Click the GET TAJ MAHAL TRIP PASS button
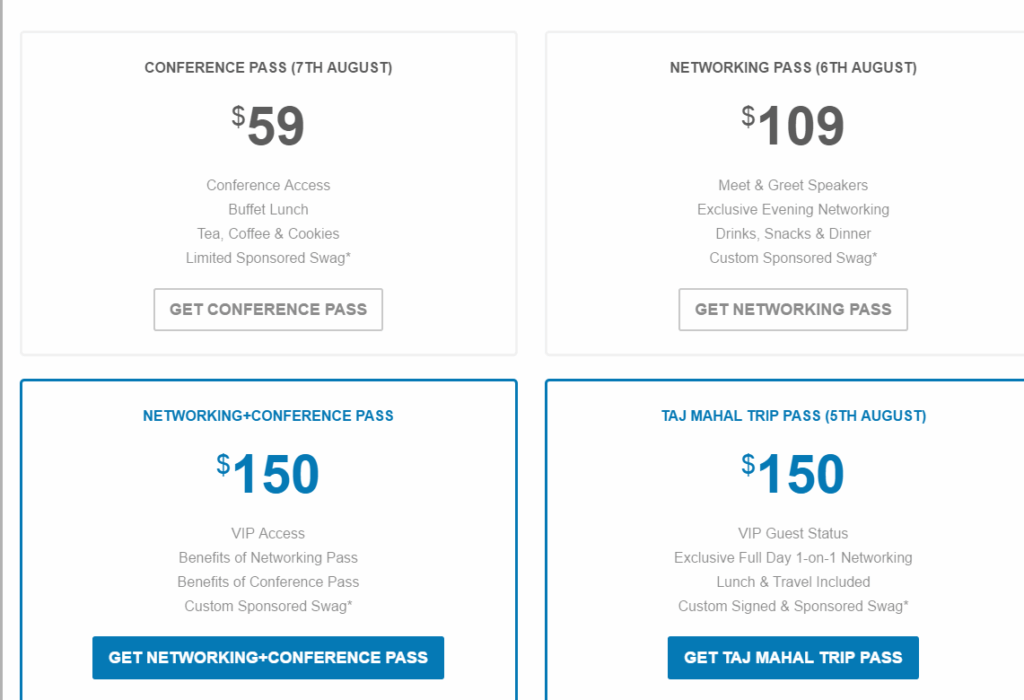 pyautogui.click(x=792, y=658)
